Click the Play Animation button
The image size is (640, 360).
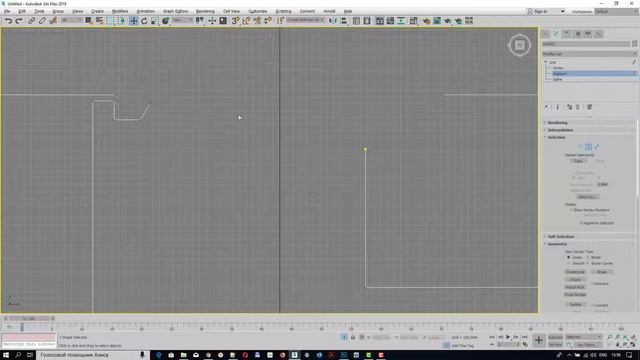point(508,337)
